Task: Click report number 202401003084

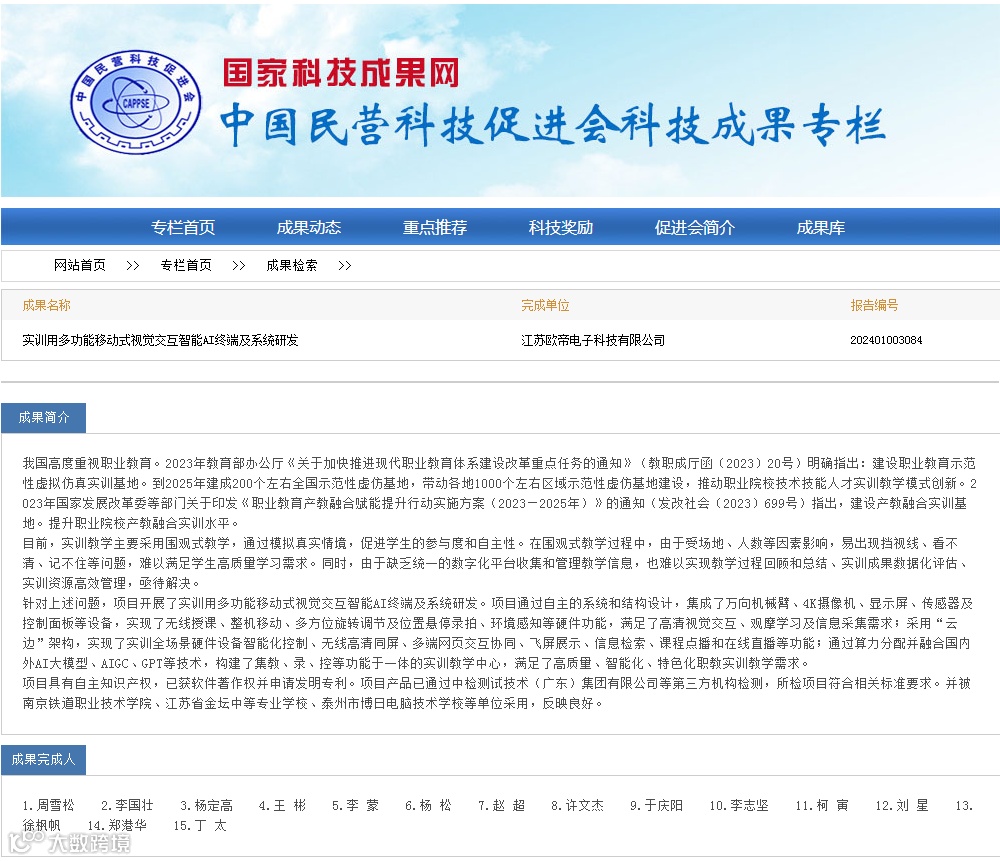Action: click(886, 340)
